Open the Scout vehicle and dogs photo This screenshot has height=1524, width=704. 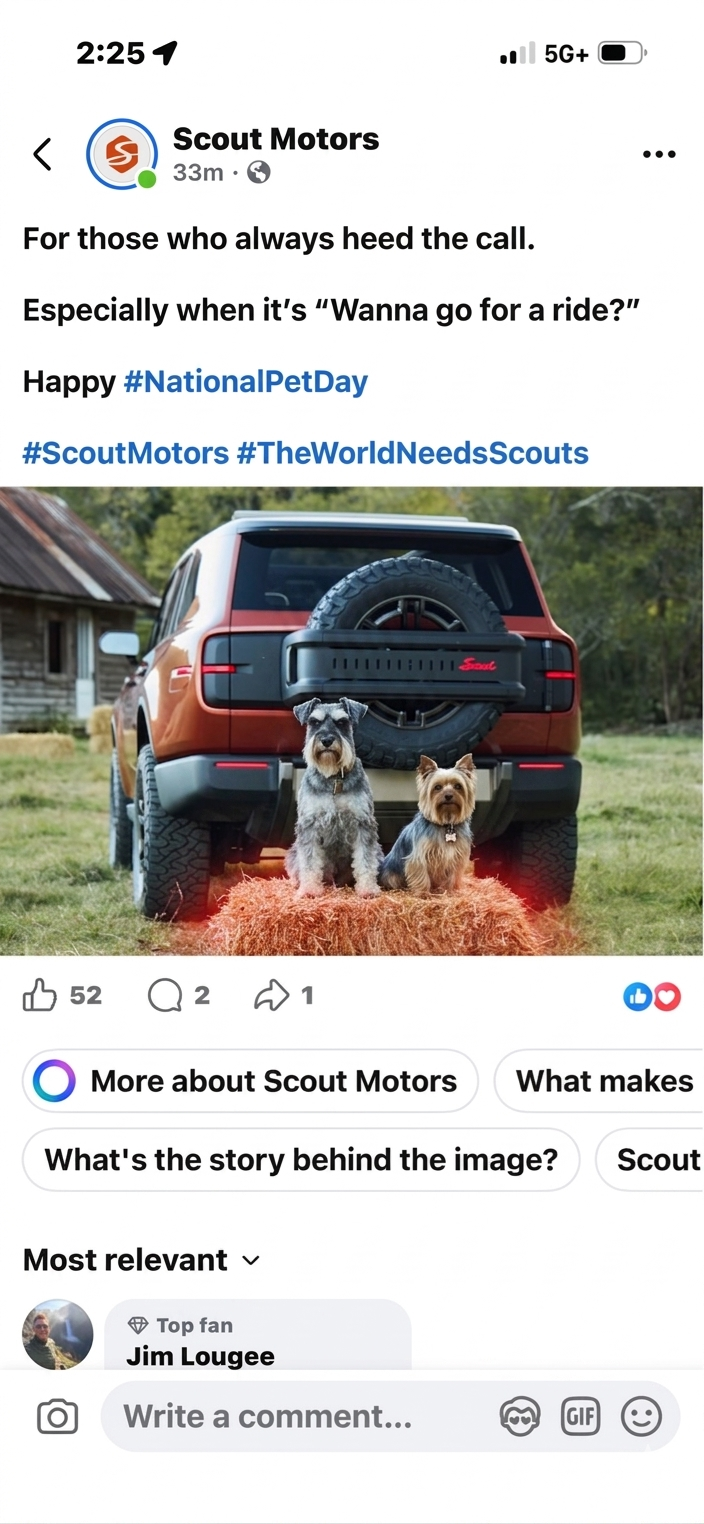tap(352, 721)
